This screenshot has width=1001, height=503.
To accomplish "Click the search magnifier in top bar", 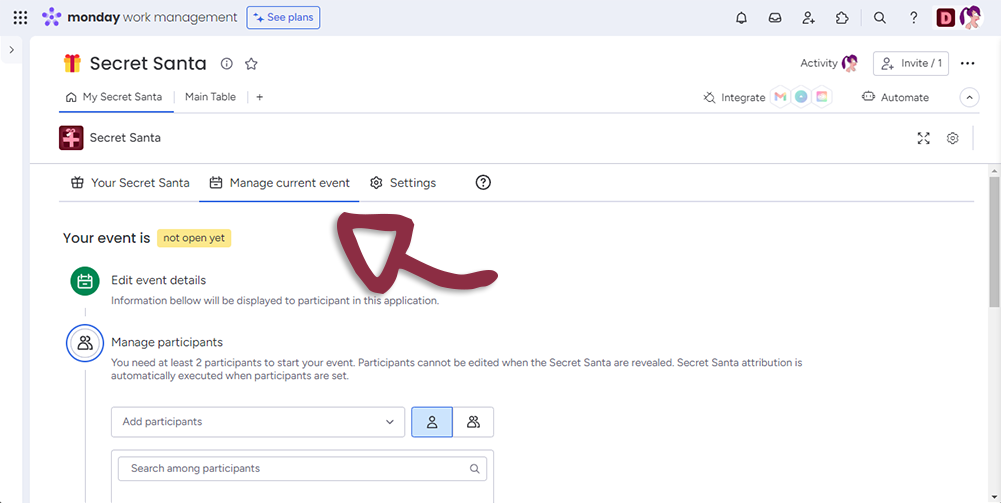I will coord(880,18).
